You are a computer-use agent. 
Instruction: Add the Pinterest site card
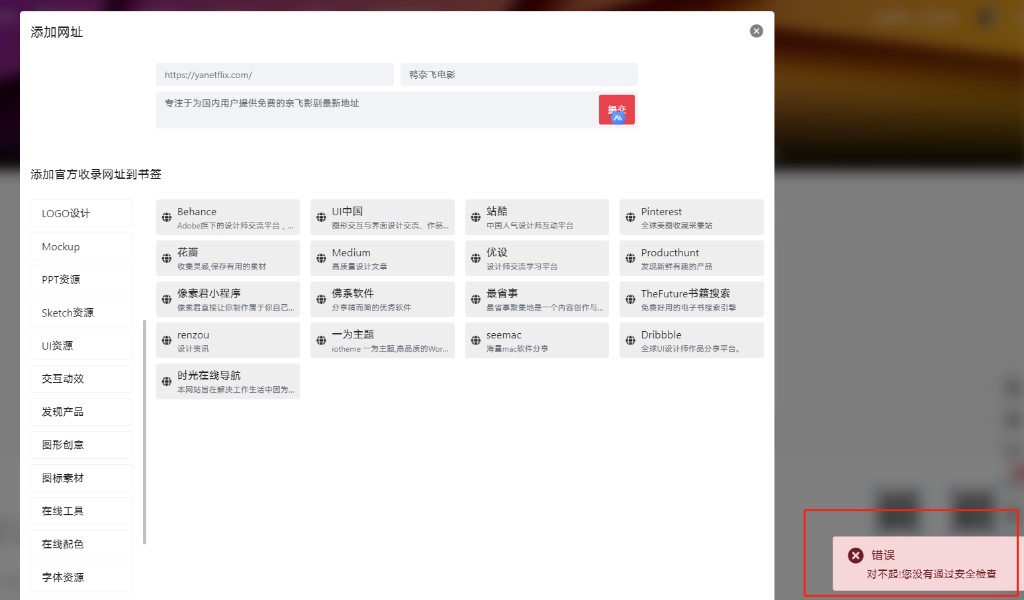(692, 217)
